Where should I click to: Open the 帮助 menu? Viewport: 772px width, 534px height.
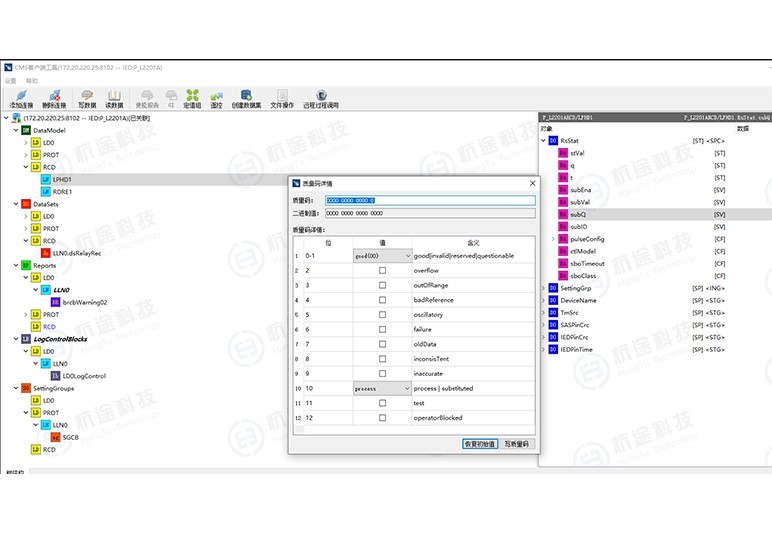(x=32, y=80)
